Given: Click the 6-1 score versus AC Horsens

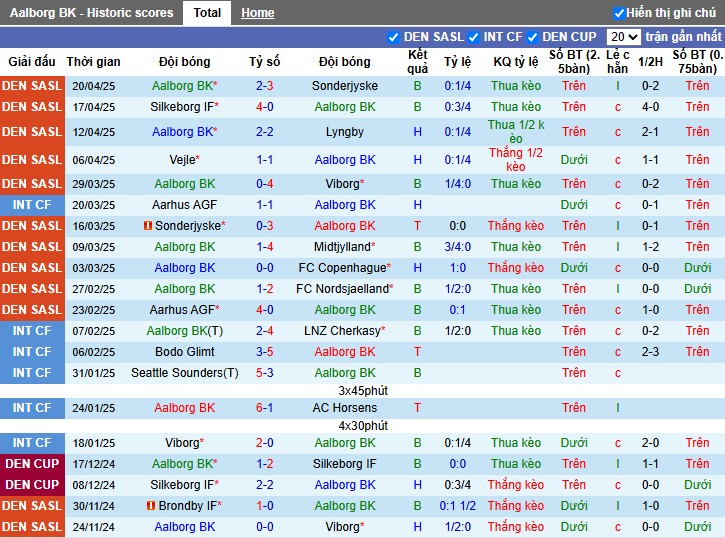Looking at the screenshot, I should tap(264, 408).
